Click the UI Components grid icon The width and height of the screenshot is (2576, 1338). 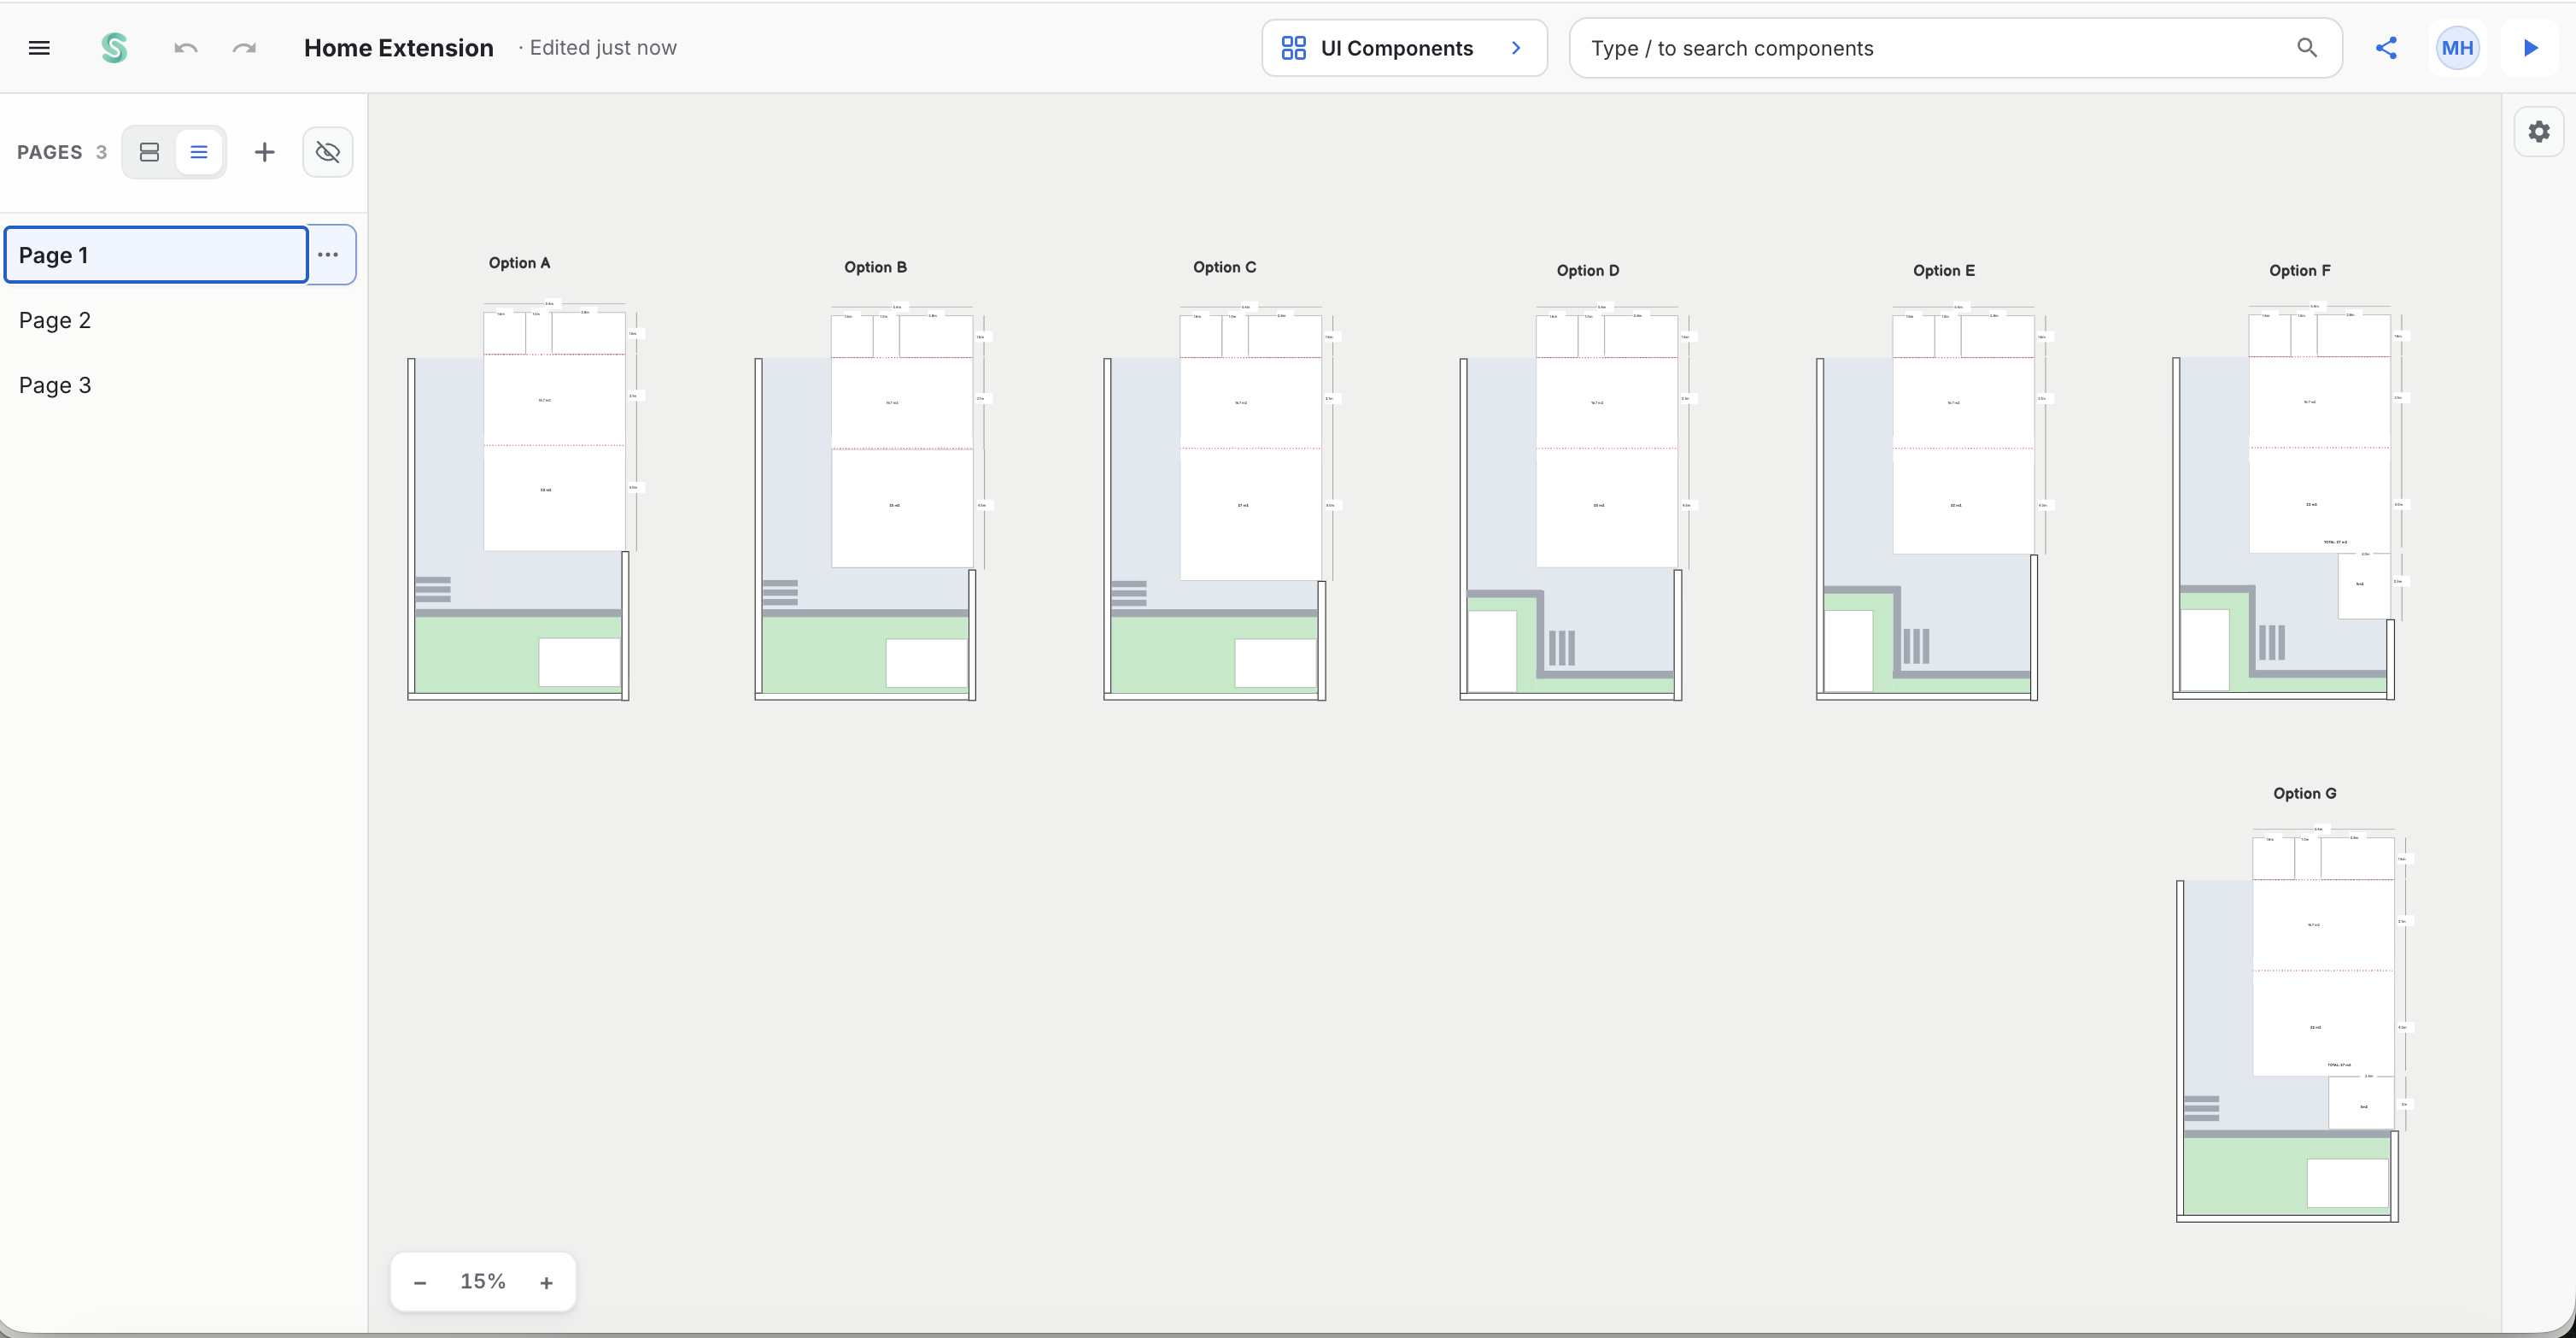coord(1293,48)
